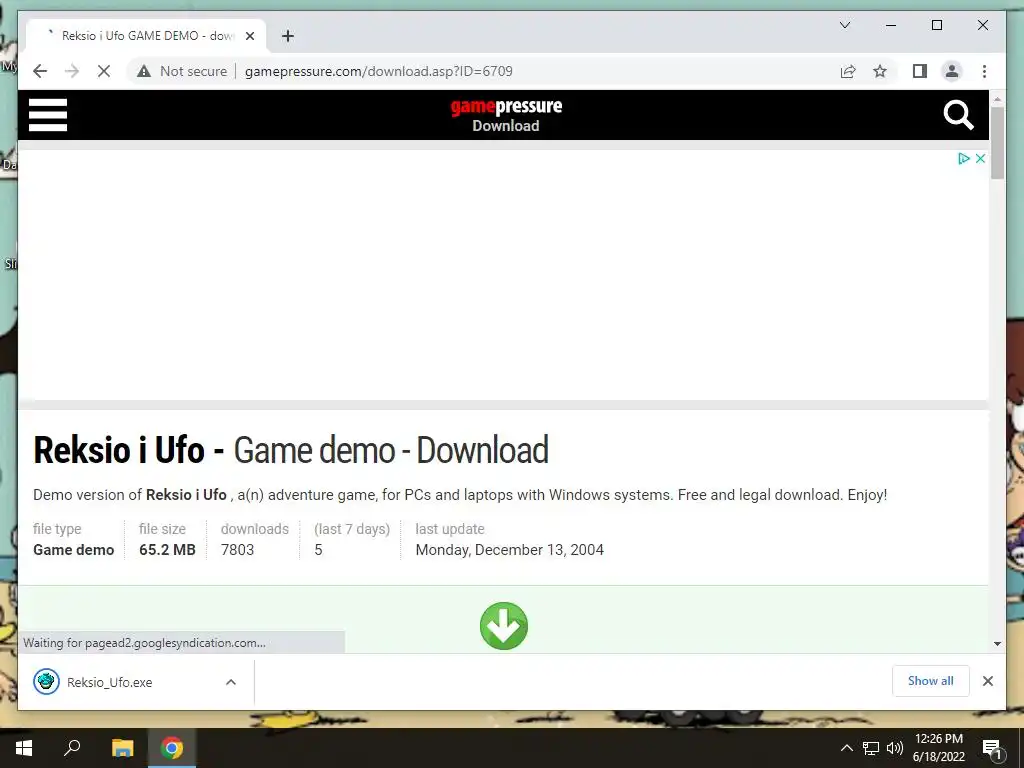
Task: Close the advertisement banner
Action: [980, 158]
